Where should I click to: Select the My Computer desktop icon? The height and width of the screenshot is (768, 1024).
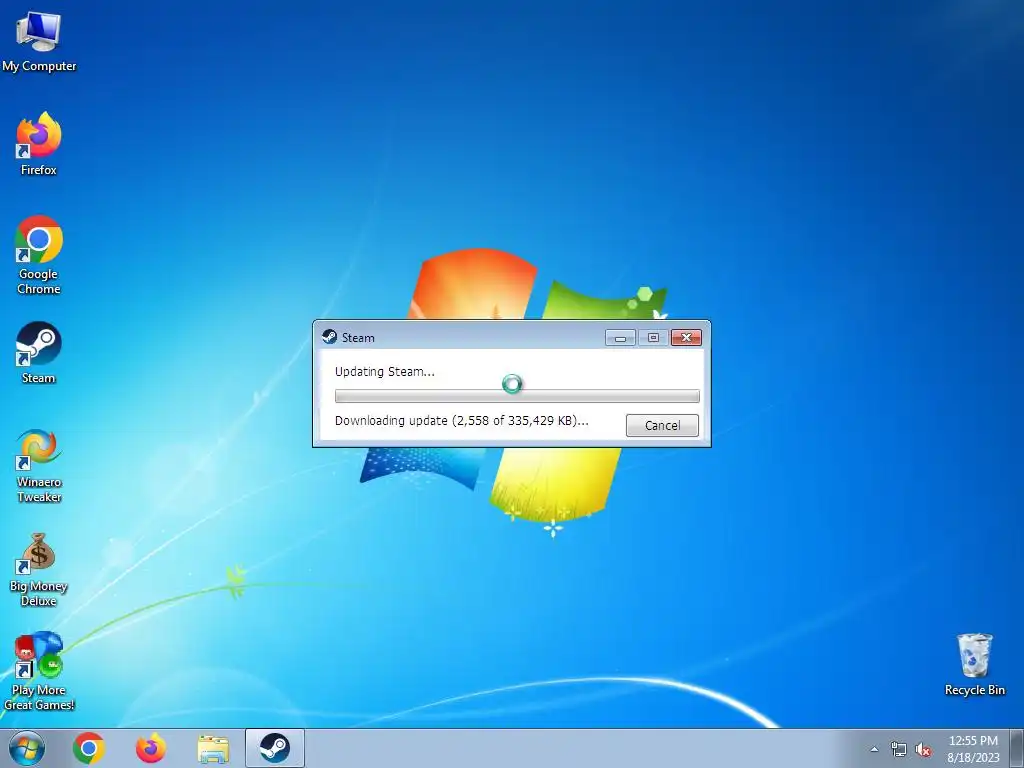(39, 42)
